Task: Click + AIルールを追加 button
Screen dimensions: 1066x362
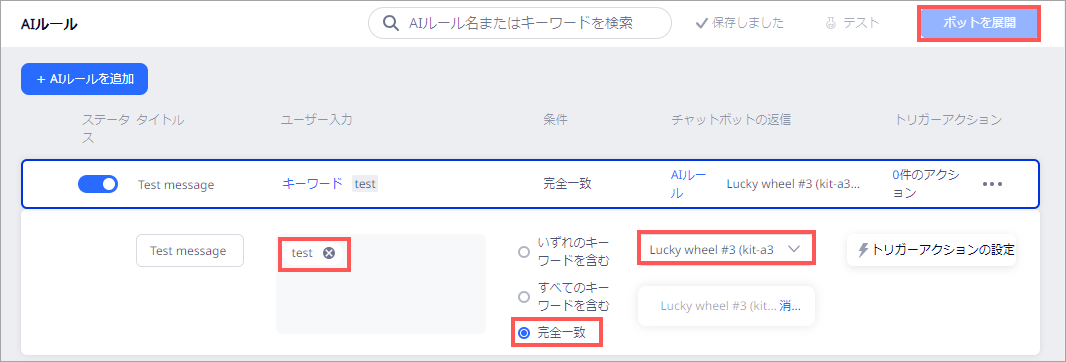Action: point(85,79)
